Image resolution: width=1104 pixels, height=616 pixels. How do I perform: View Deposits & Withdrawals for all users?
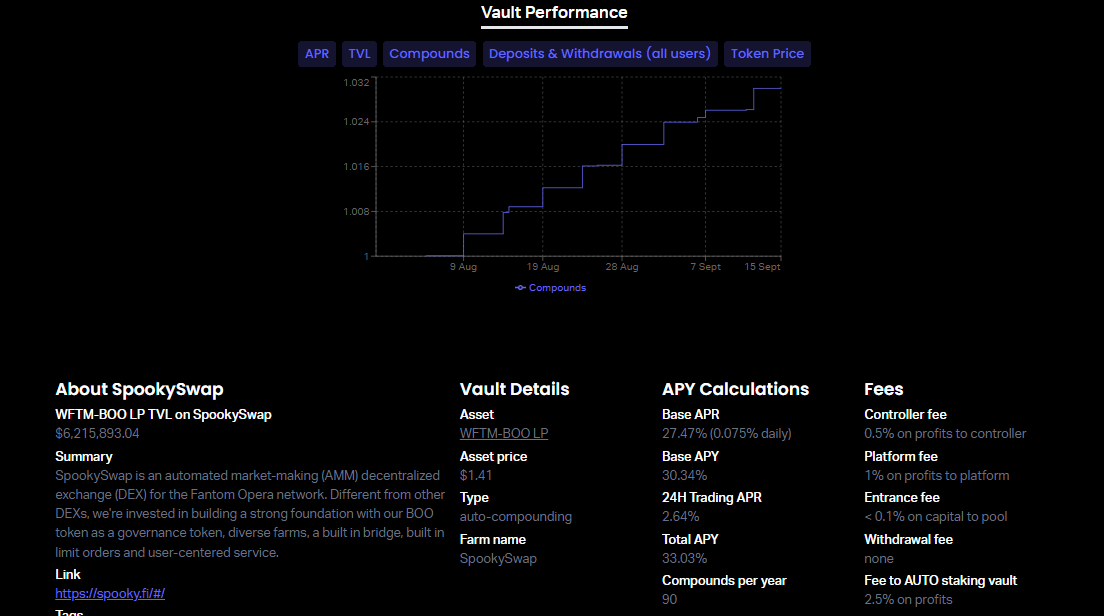(x=600, y=53)
